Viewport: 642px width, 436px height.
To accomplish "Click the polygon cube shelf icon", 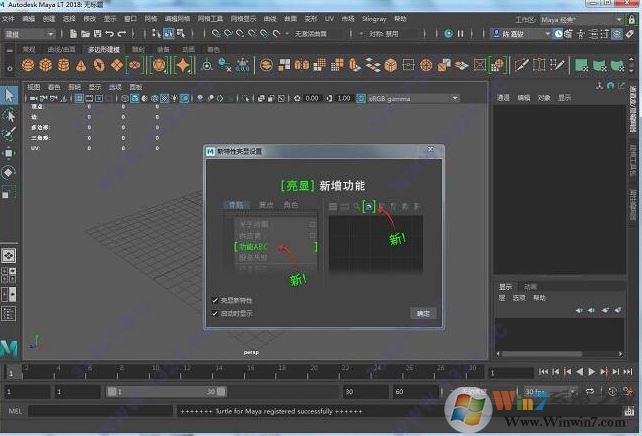I will (x=45, y=65).
